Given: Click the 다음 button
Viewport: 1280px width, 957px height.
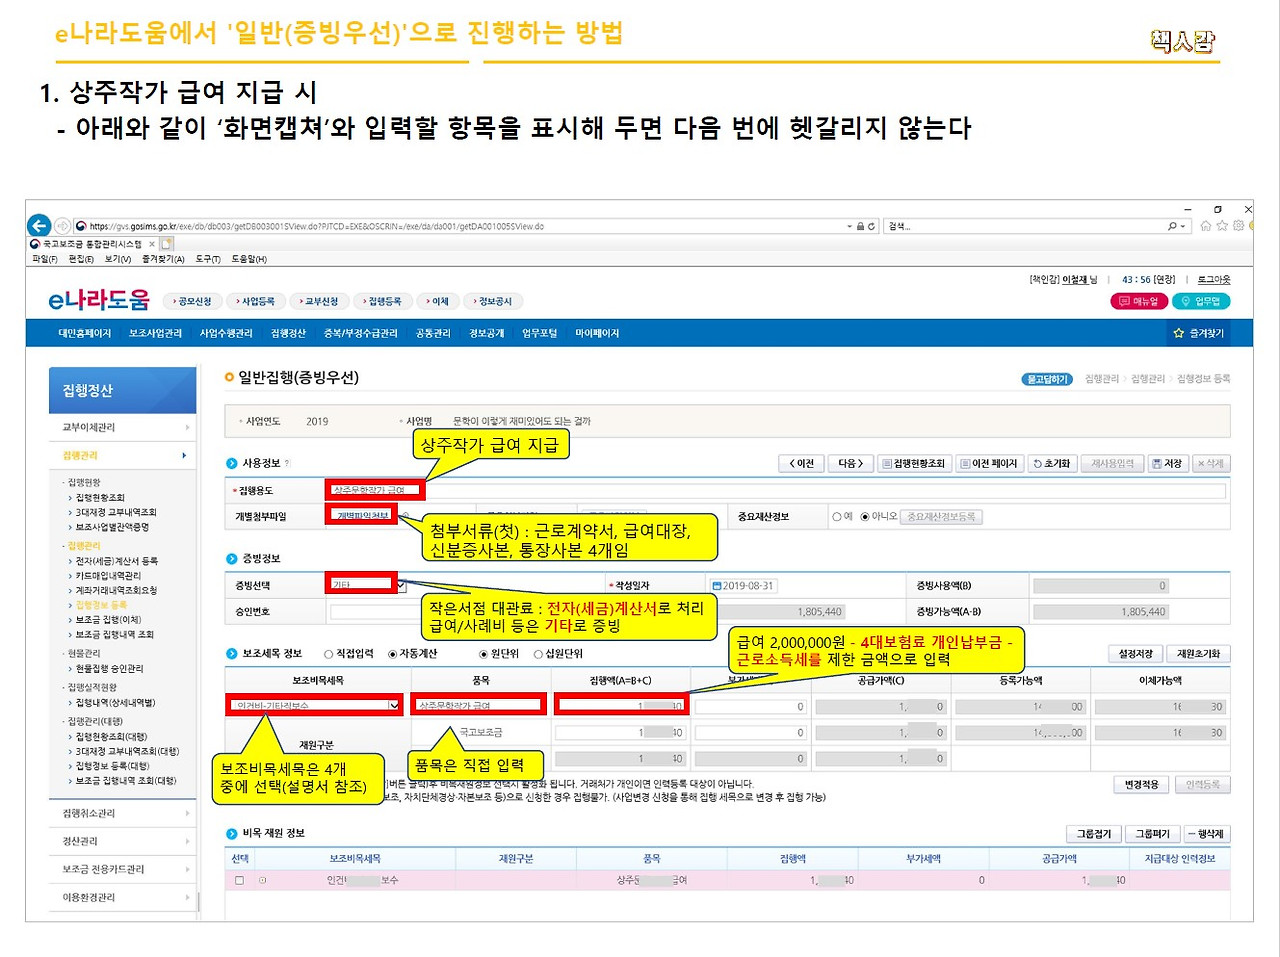Looking at the screenshot, I should pyautogui.click(x=851, y=464).
